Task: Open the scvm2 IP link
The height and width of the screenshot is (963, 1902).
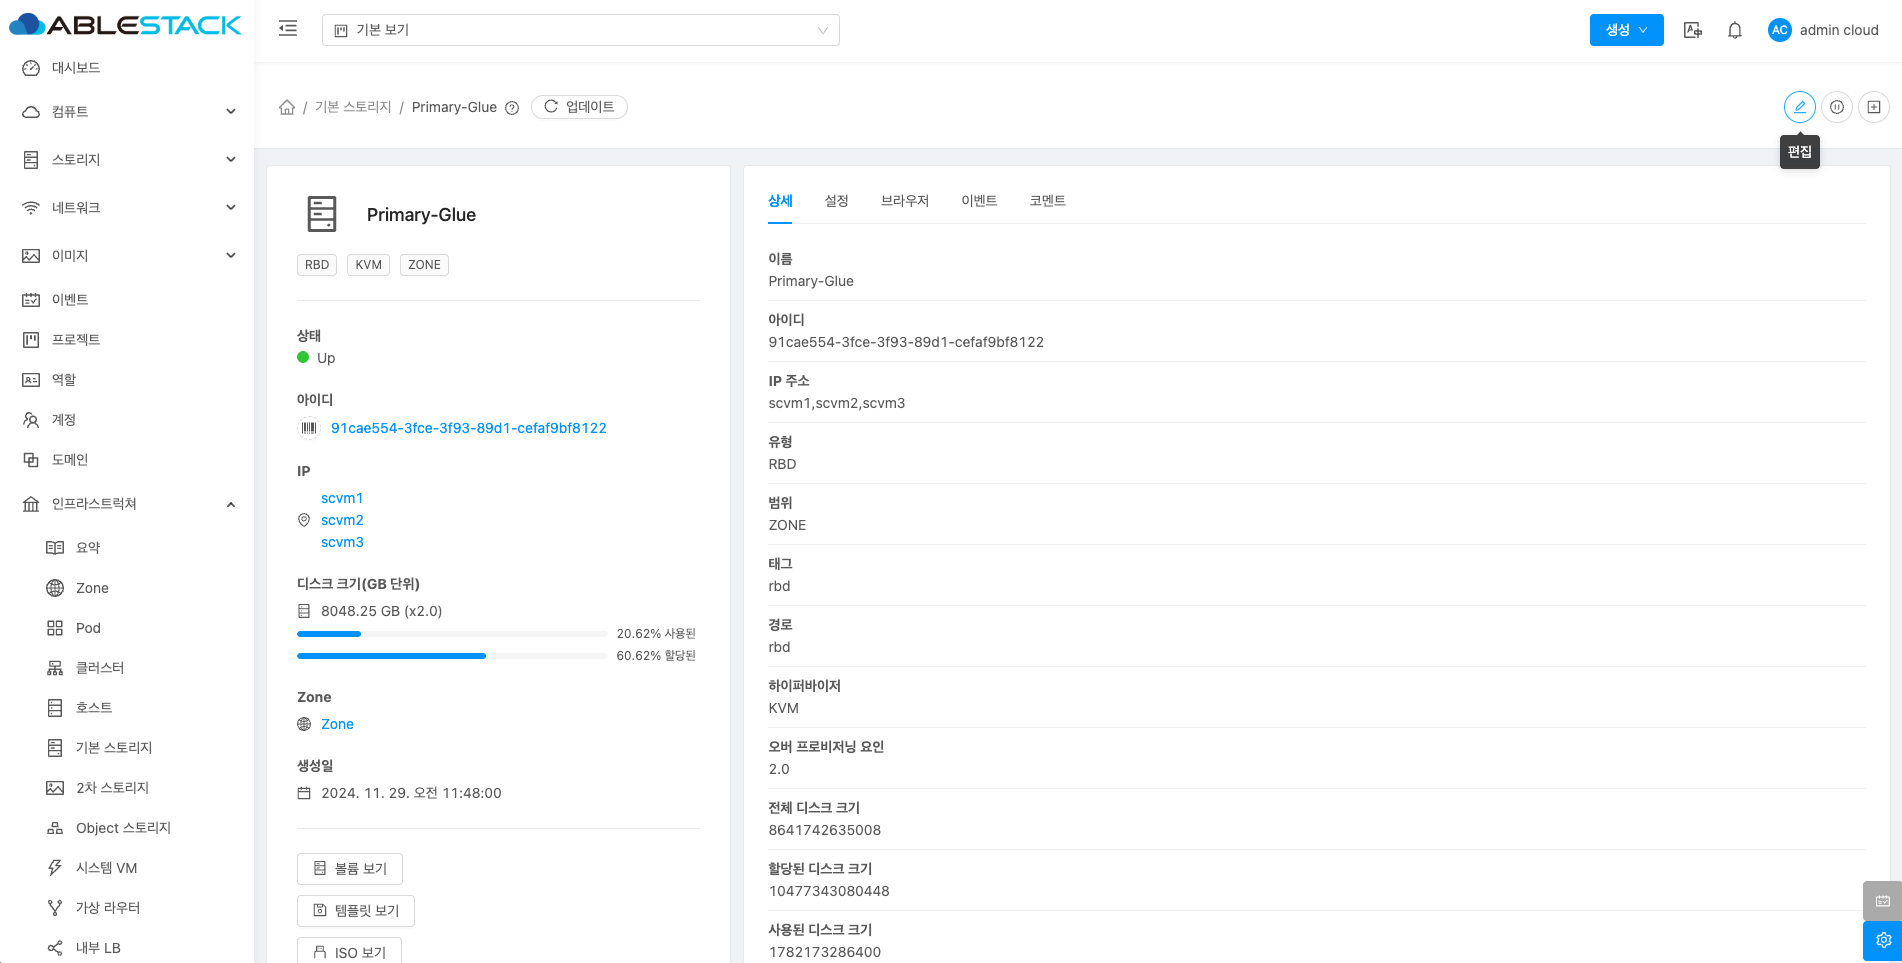Action: coord(342,520)
